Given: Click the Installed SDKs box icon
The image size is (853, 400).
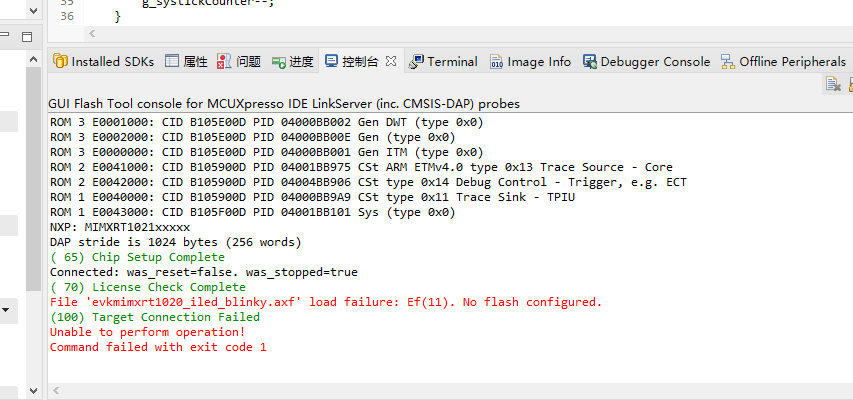Looking at the screenshot, I should click(60, 62).
